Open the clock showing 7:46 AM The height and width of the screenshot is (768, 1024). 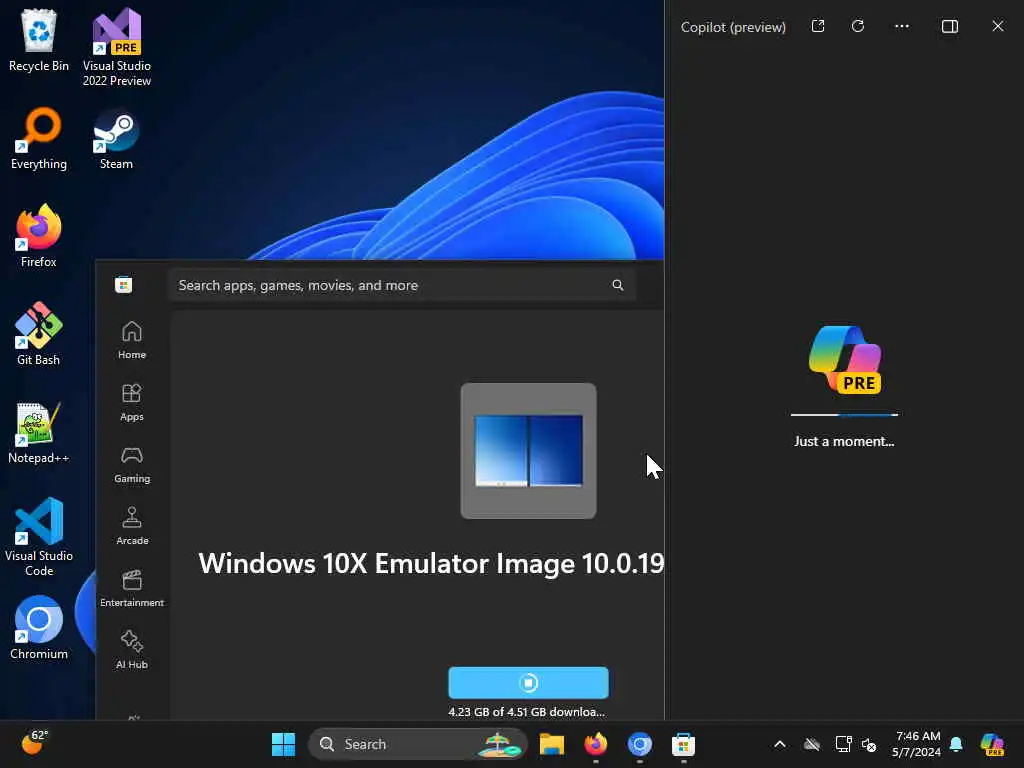point(917,744)
